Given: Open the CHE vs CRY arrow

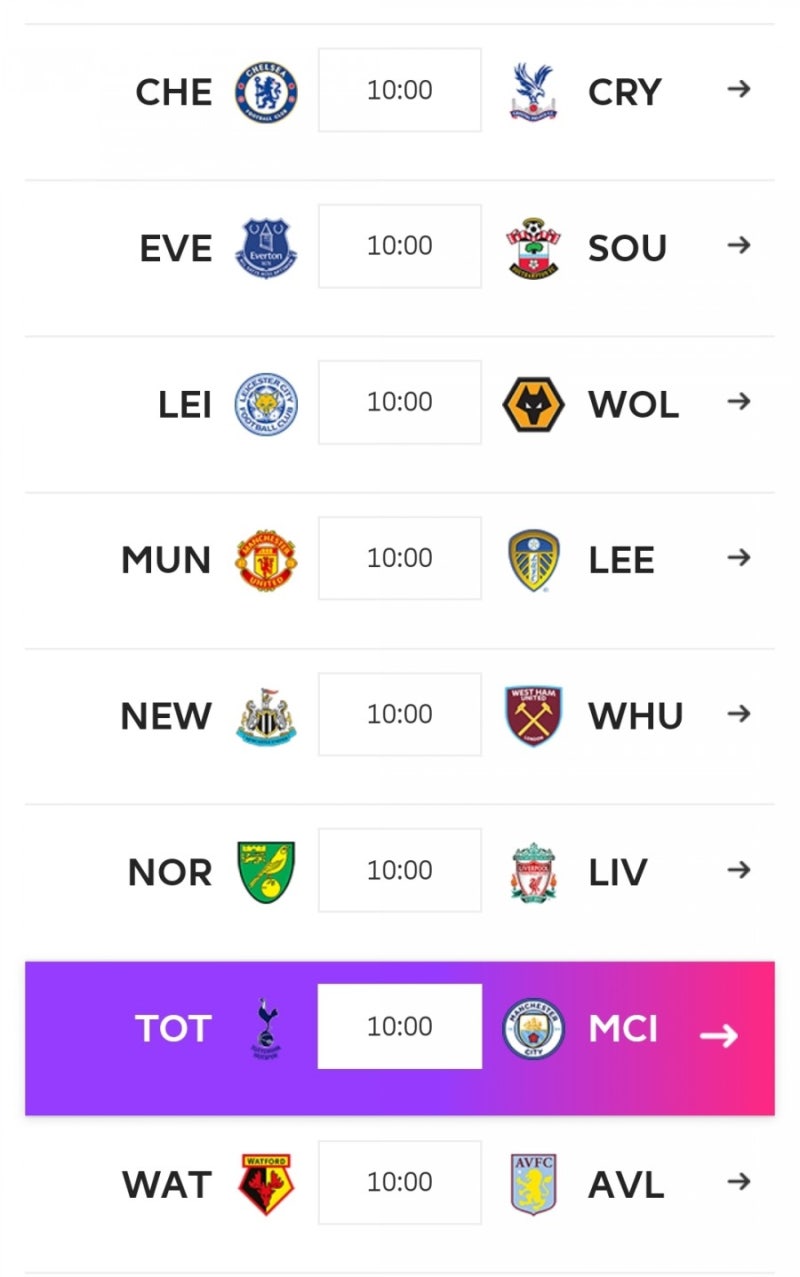Looking at the screenshot, I should coord(739,89).
